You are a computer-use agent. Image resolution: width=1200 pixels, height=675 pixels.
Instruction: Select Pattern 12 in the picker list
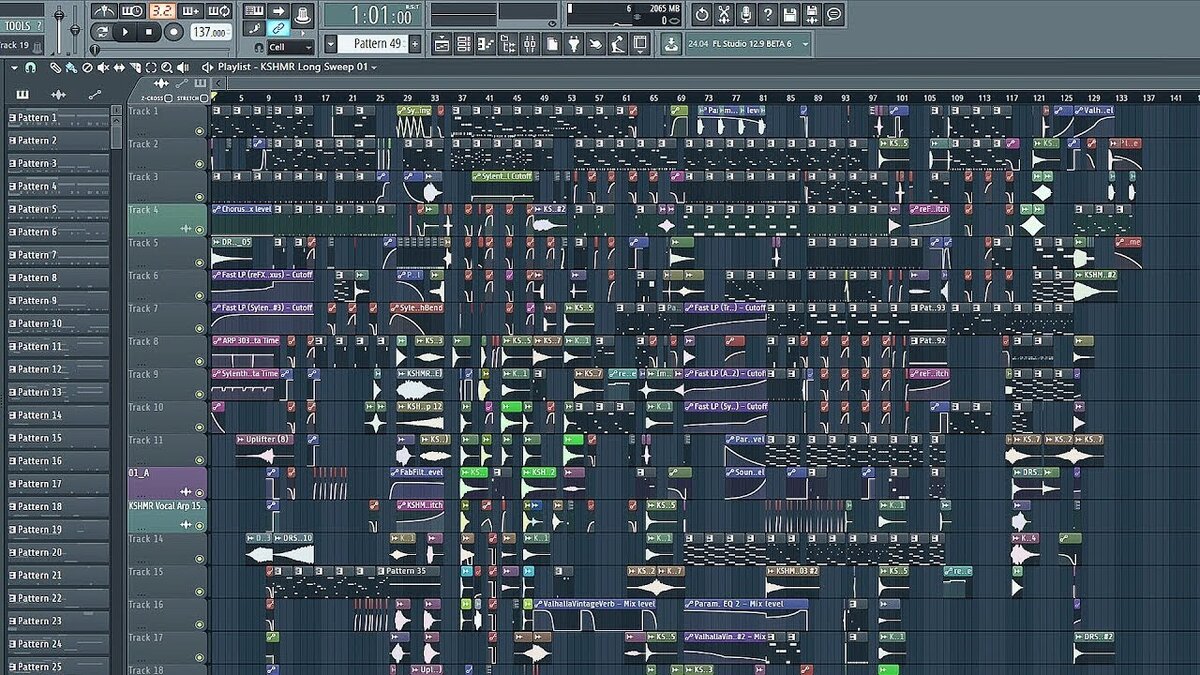[x=58, y=369]
